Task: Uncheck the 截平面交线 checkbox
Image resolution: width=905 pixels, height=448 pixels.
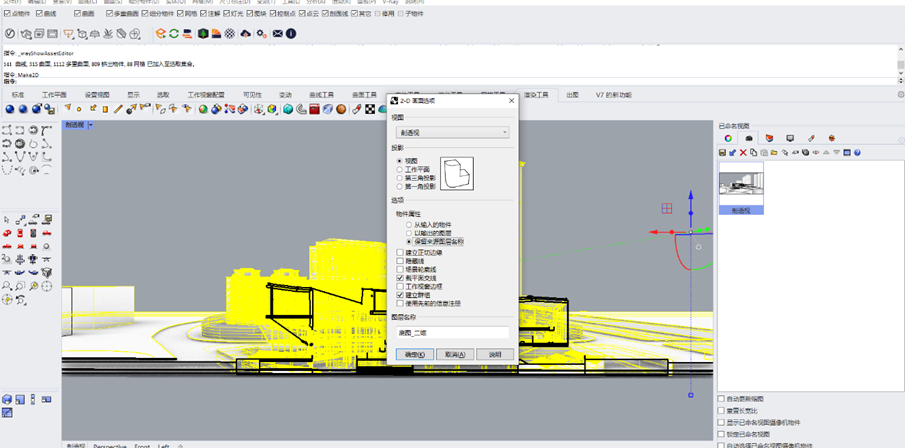Action: [x=400, y=278]
